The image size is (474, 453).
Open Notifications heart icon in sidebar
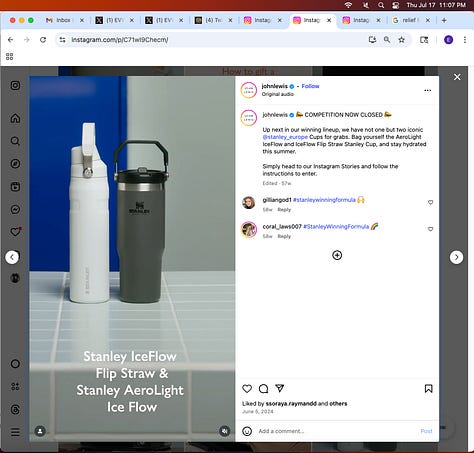click(x=15, y=232)
